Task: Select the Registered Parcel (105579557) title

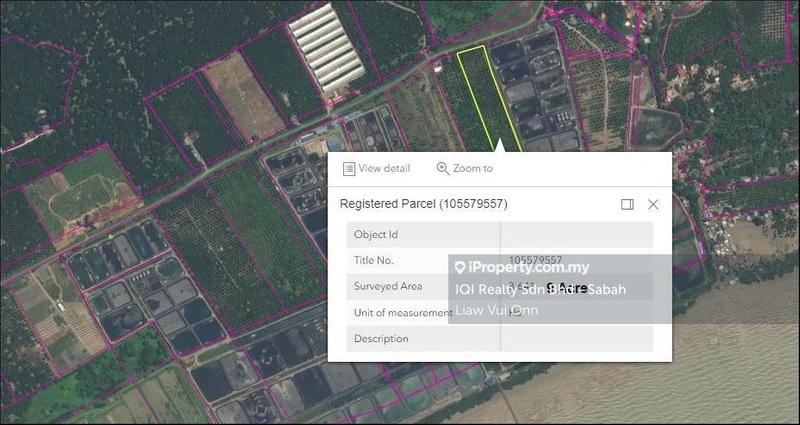Action: (423, 204)
